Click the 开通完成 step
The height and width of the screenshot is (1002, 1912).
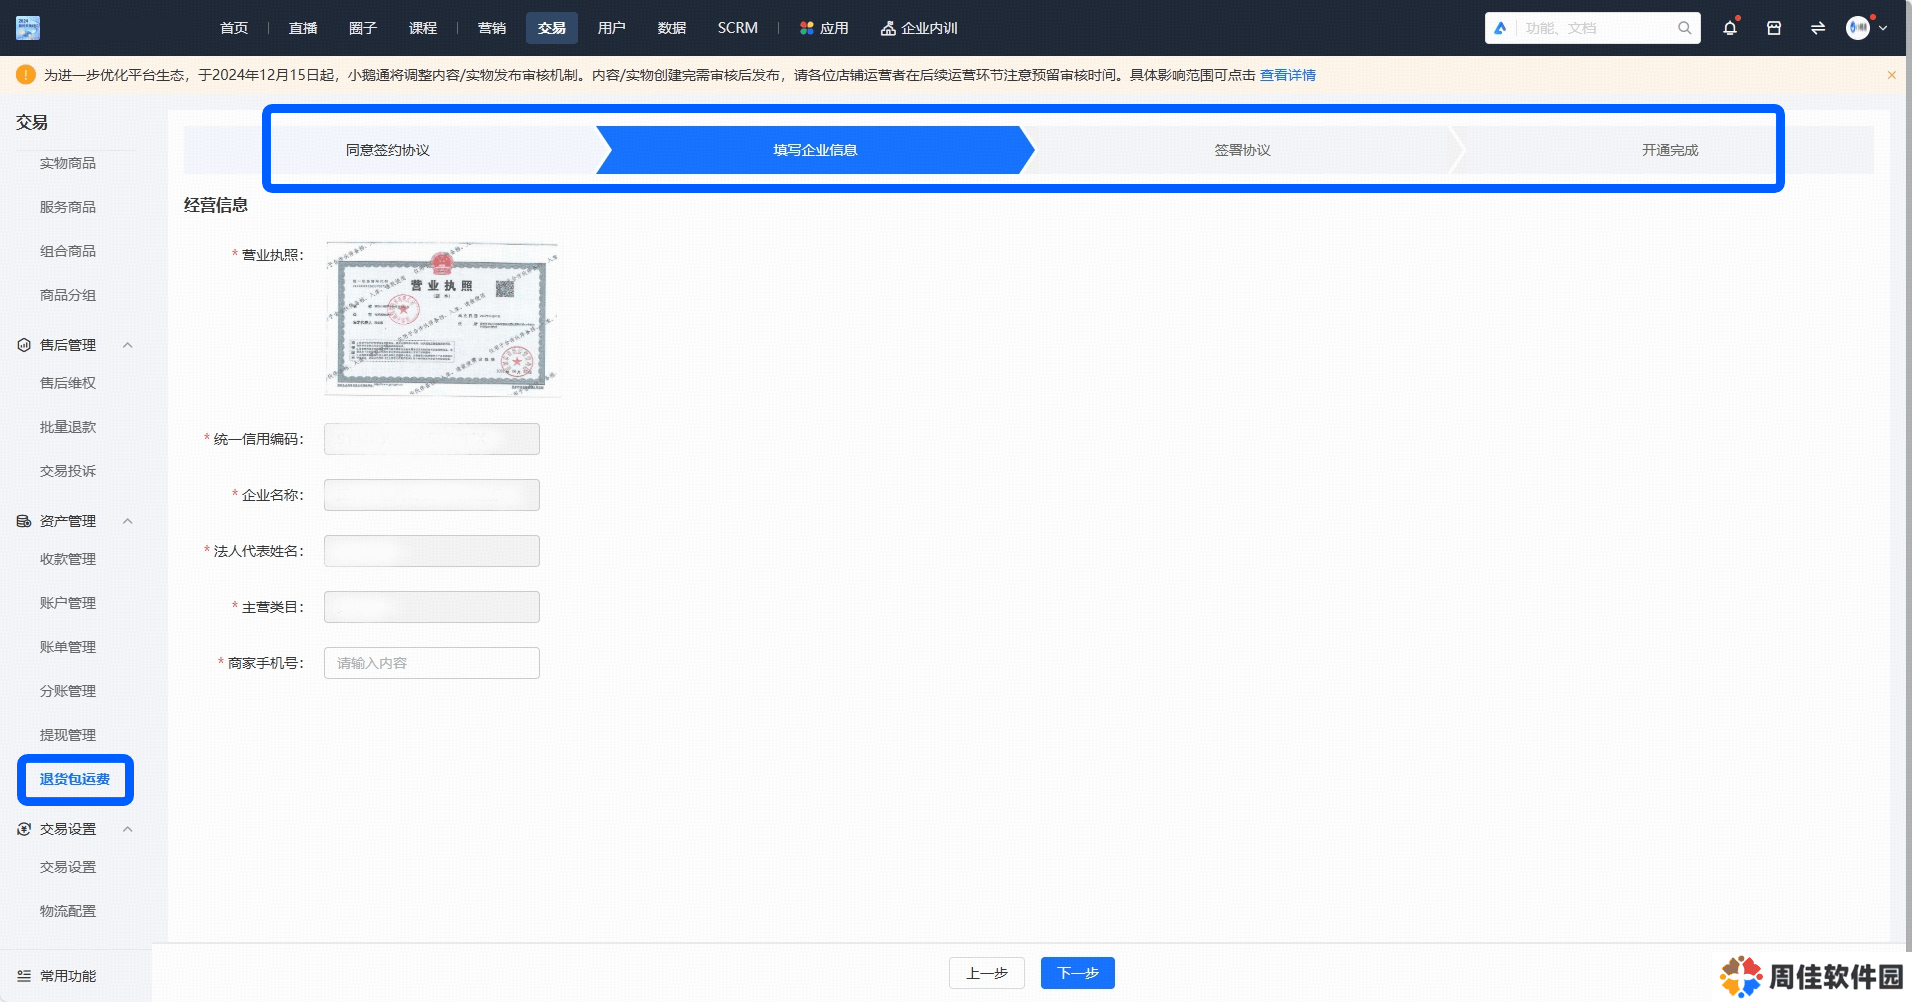(1670, 150)
